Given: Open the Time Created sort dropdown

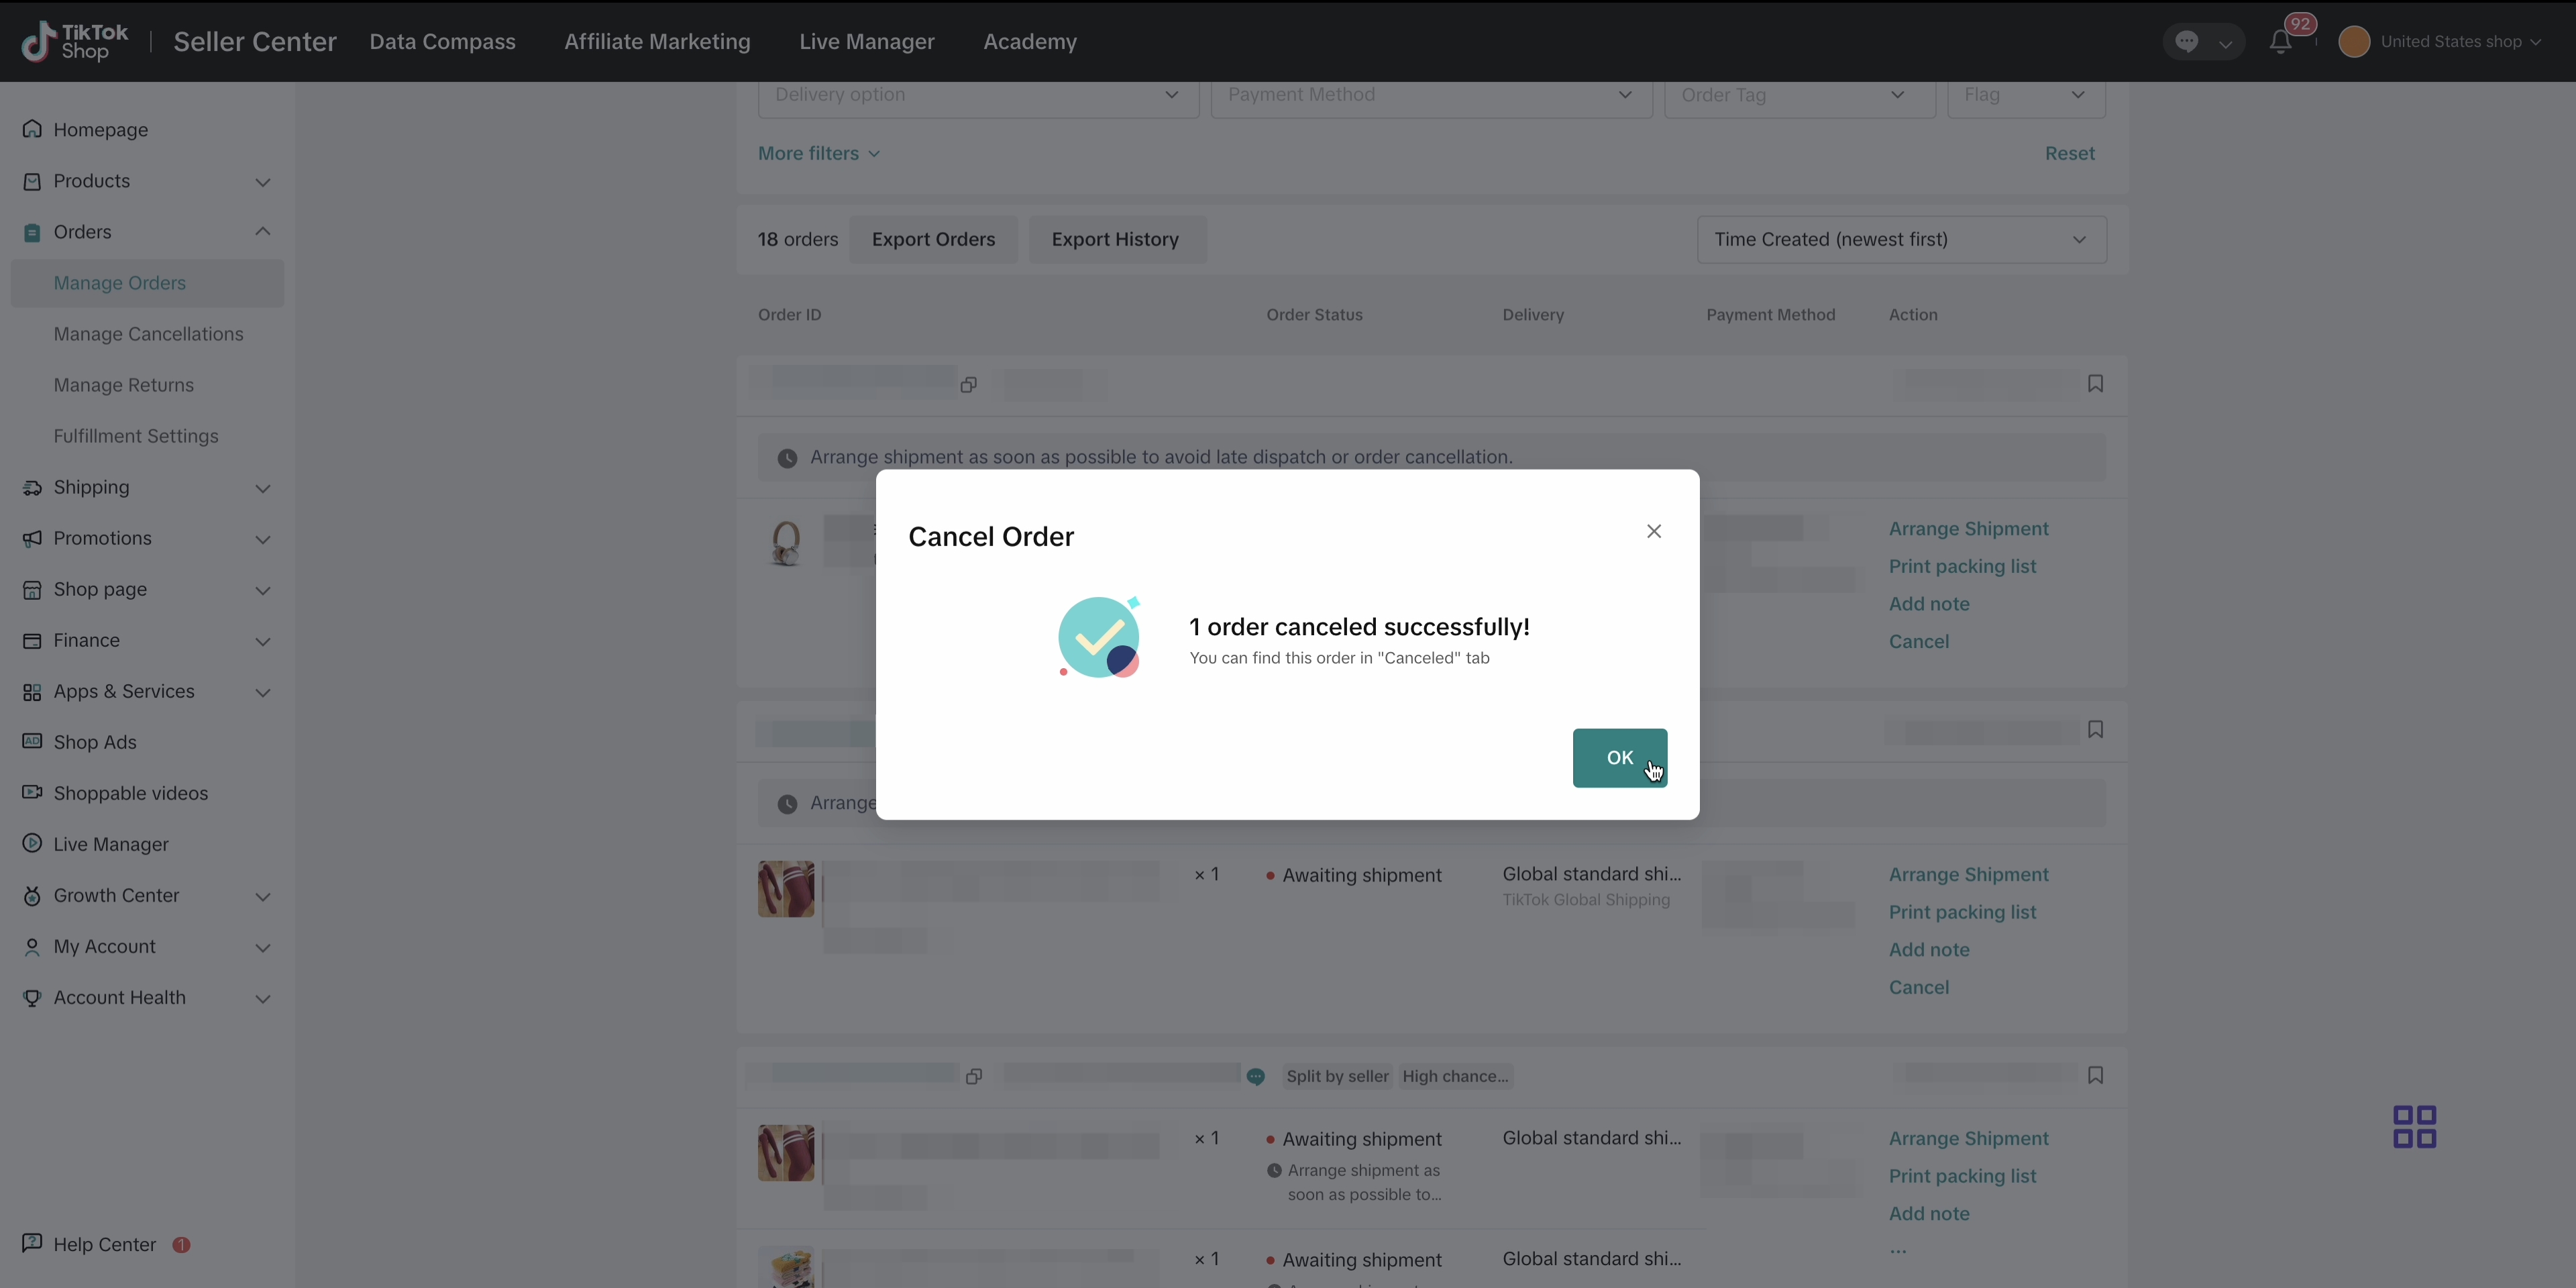Looking at the screenshot, I should [1901, 240].
